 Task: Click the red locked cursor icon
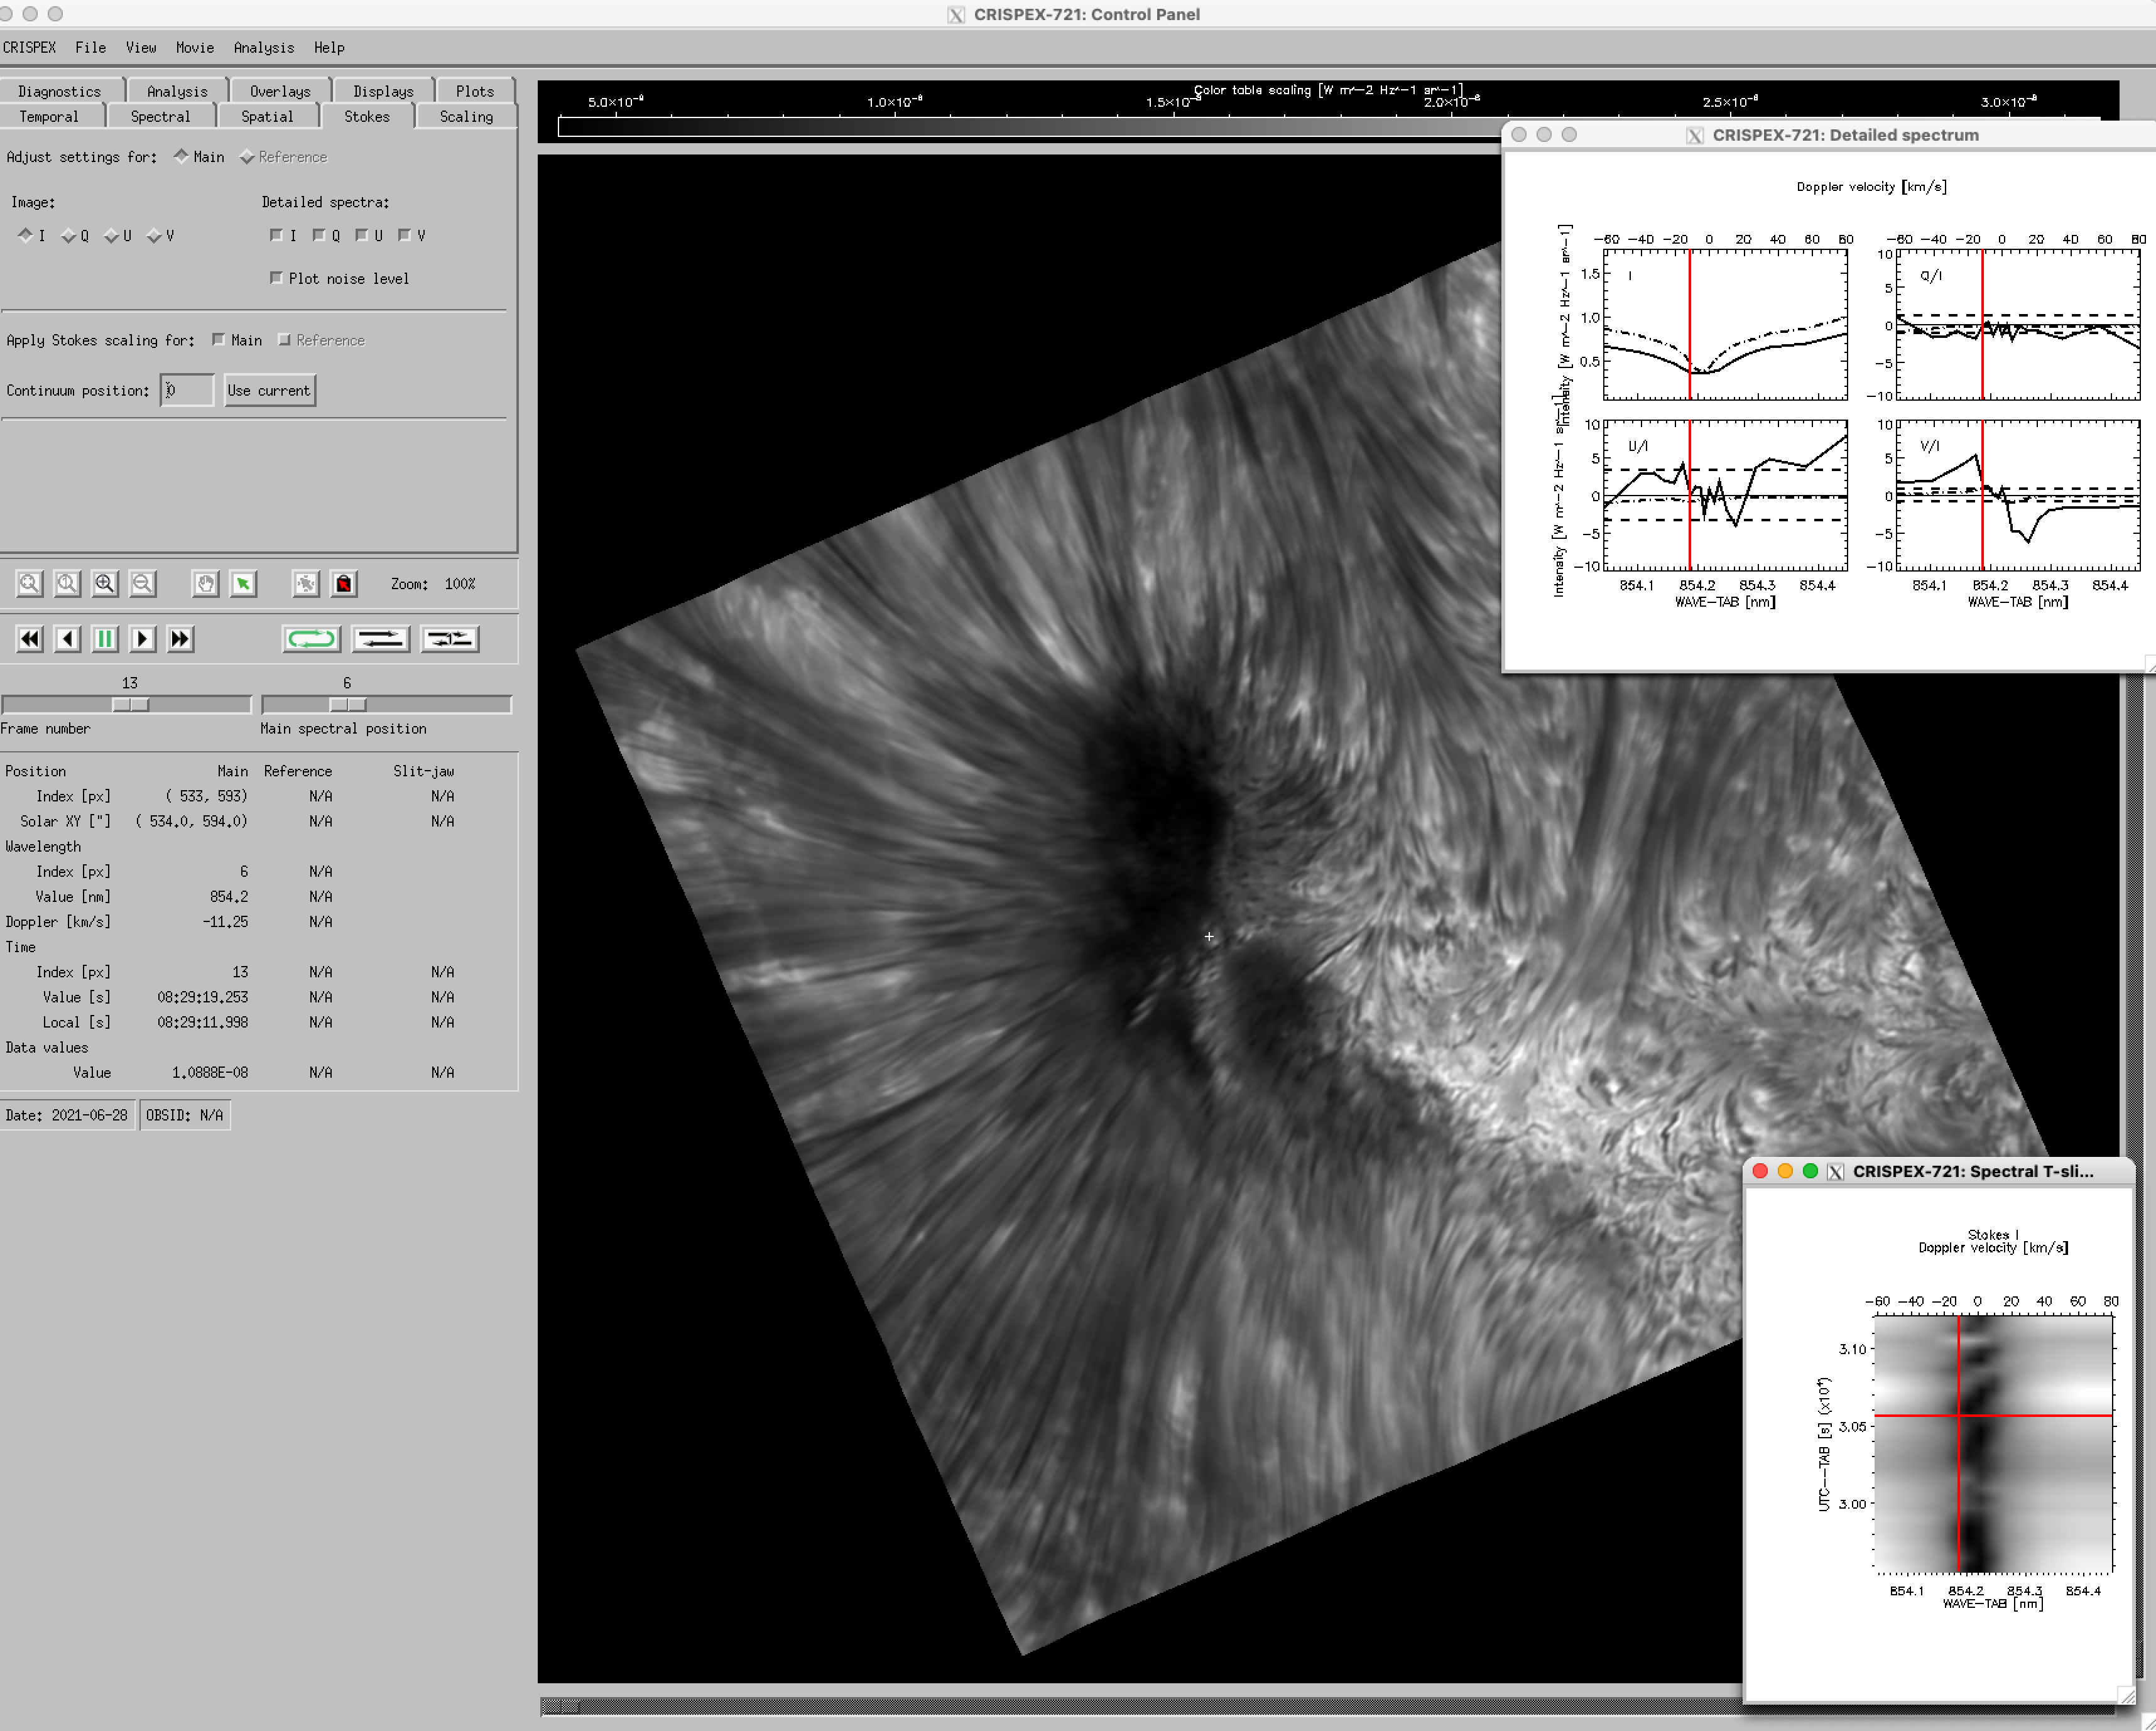click(344, 583)
